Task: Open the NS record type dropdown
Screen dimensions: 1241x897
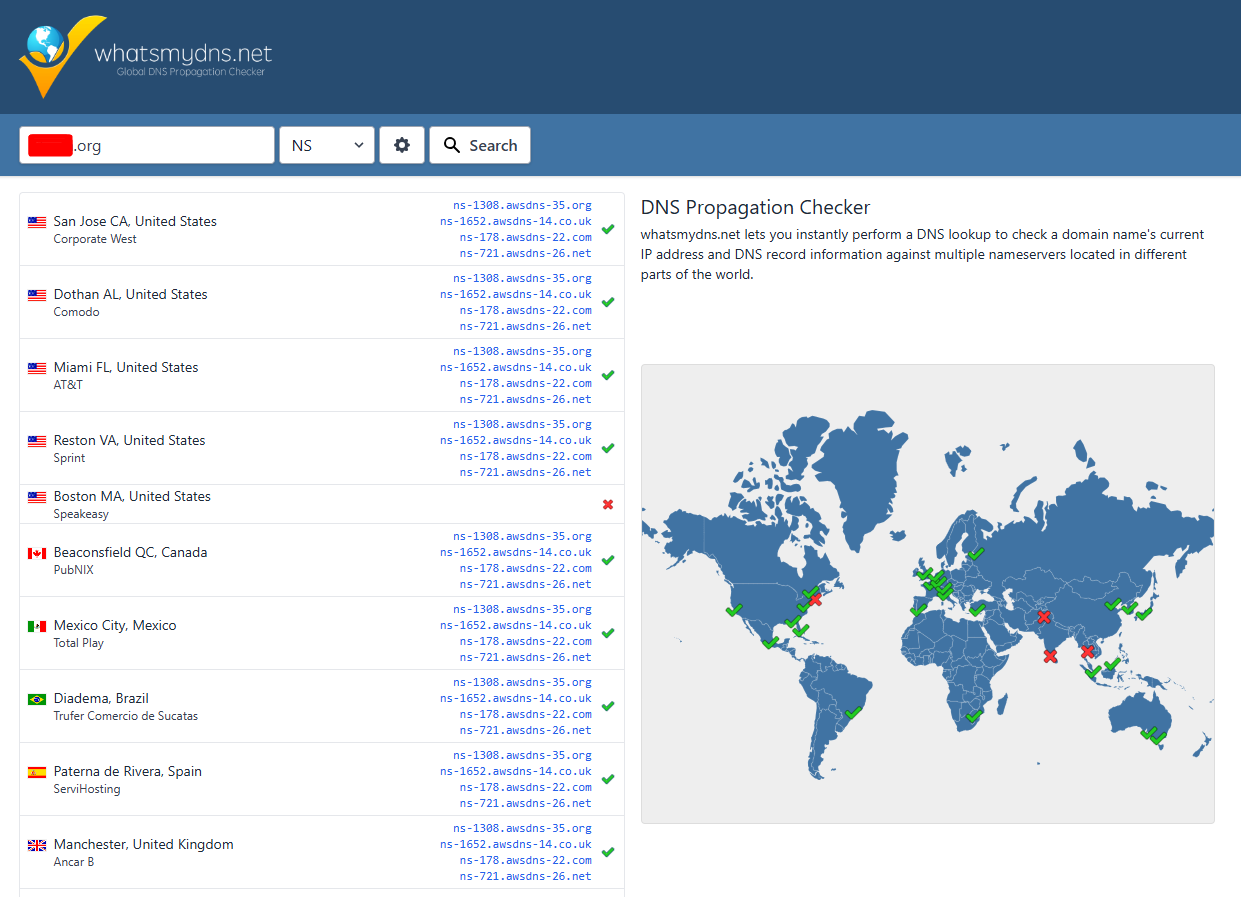Action: click(x=327, y=145)
